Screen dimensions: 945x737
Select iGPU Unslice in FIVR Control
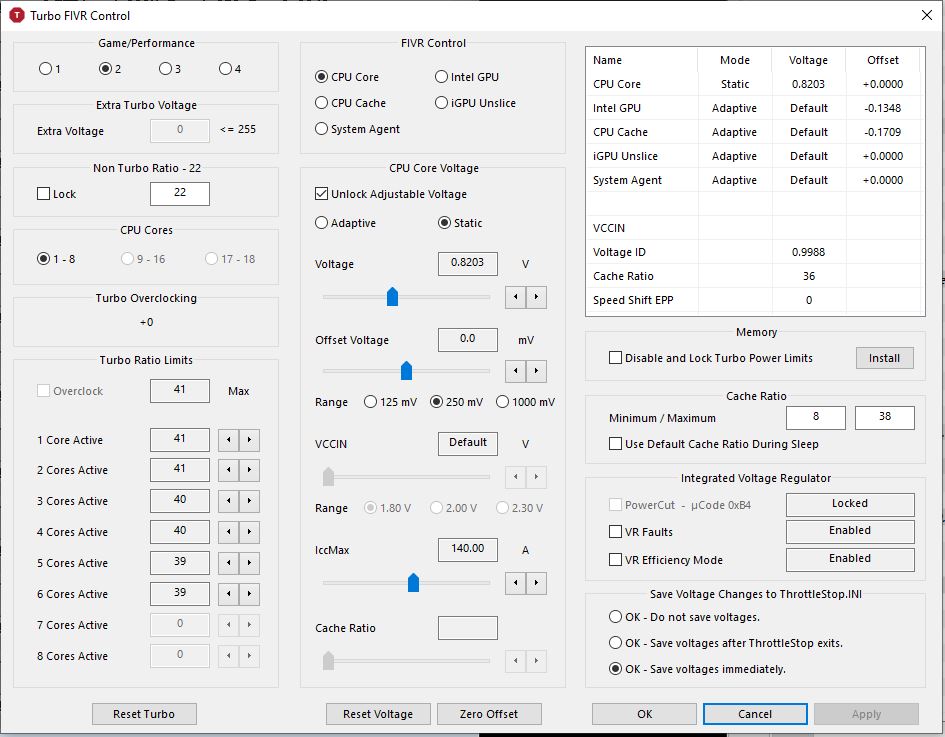476,103
